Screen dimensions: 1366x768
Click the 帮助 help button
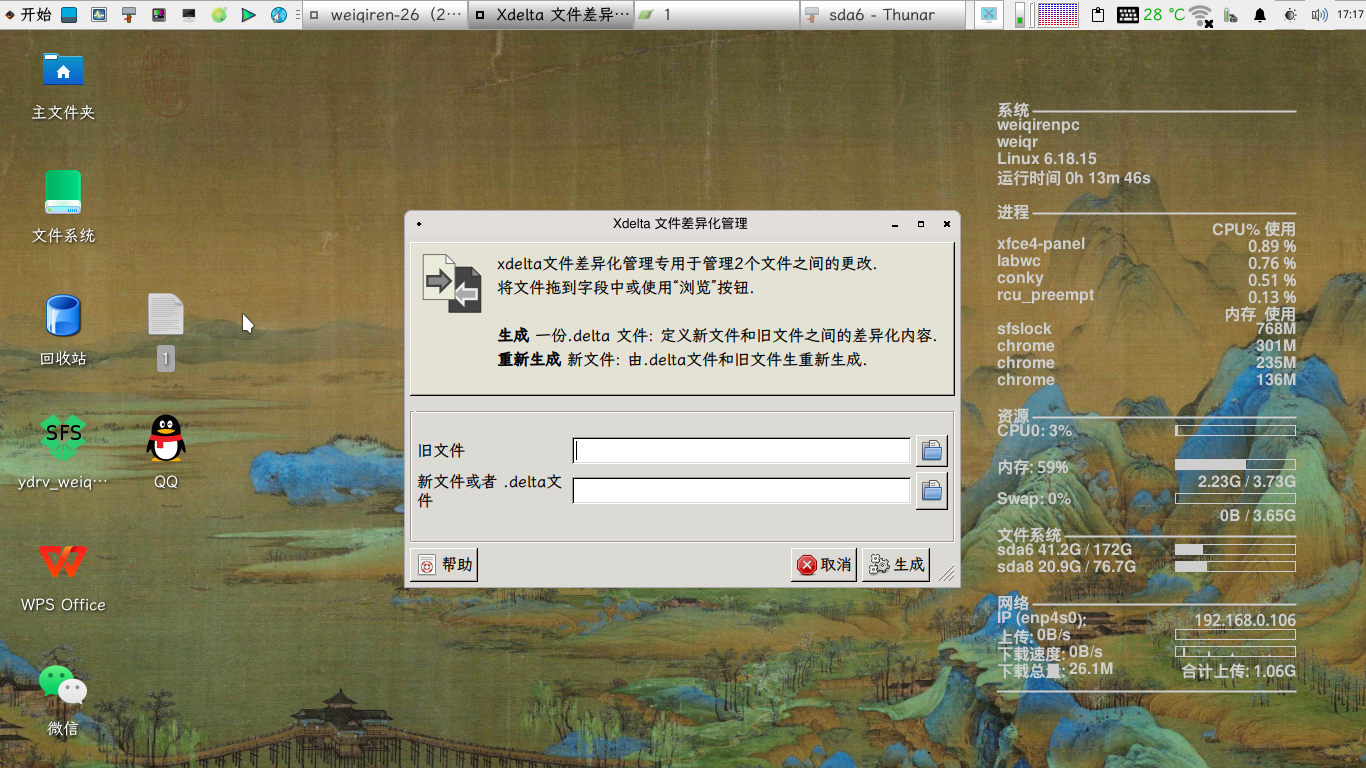point(445,565)
